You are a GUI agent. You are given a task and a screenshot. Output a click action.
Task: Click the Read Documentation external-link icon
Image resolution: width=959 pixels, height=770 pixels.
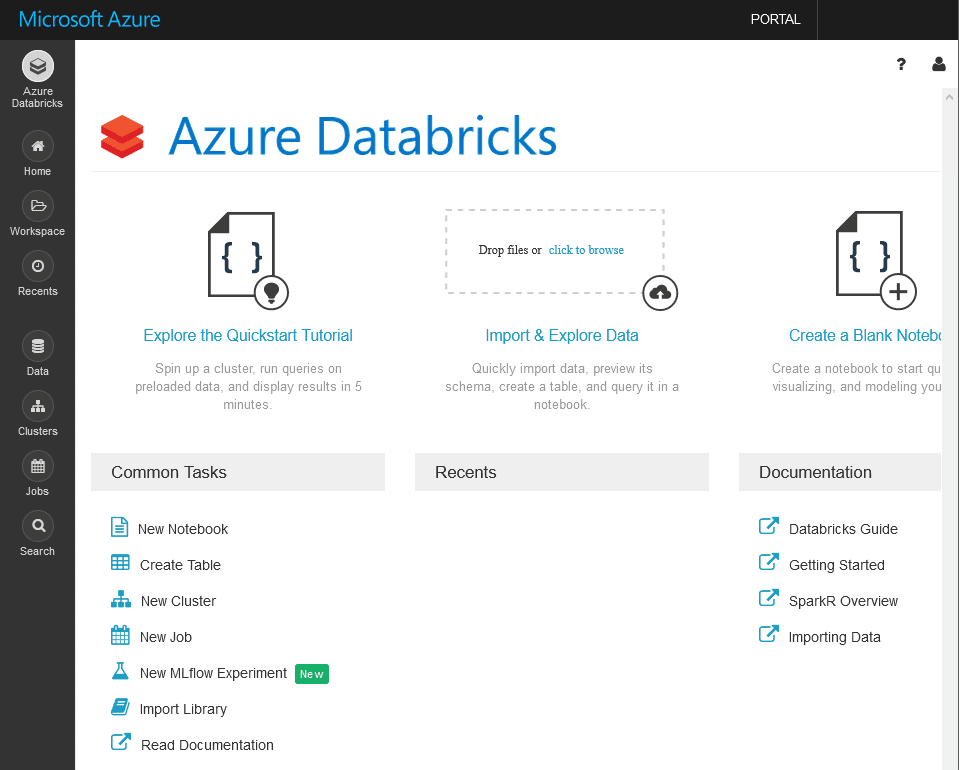click(x=120, y=742)
